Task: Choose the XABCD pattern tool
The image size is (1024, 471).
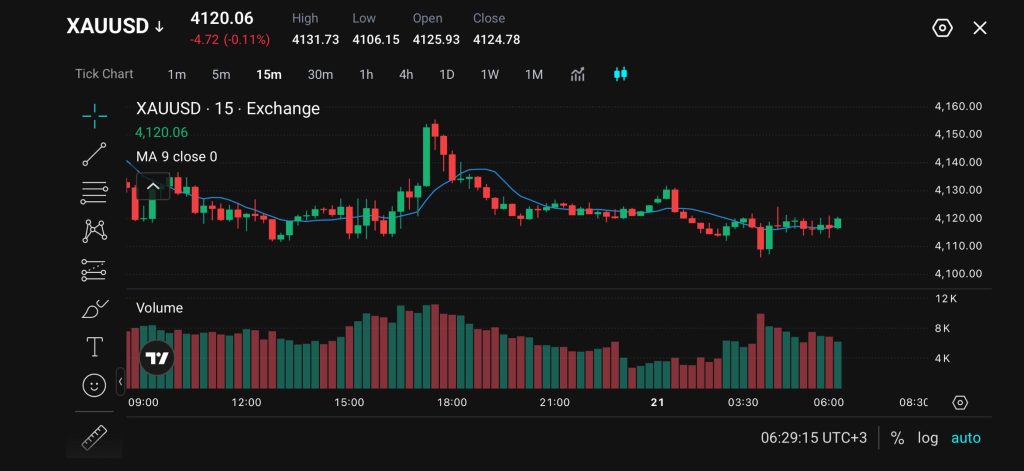Action: (95, 231)
